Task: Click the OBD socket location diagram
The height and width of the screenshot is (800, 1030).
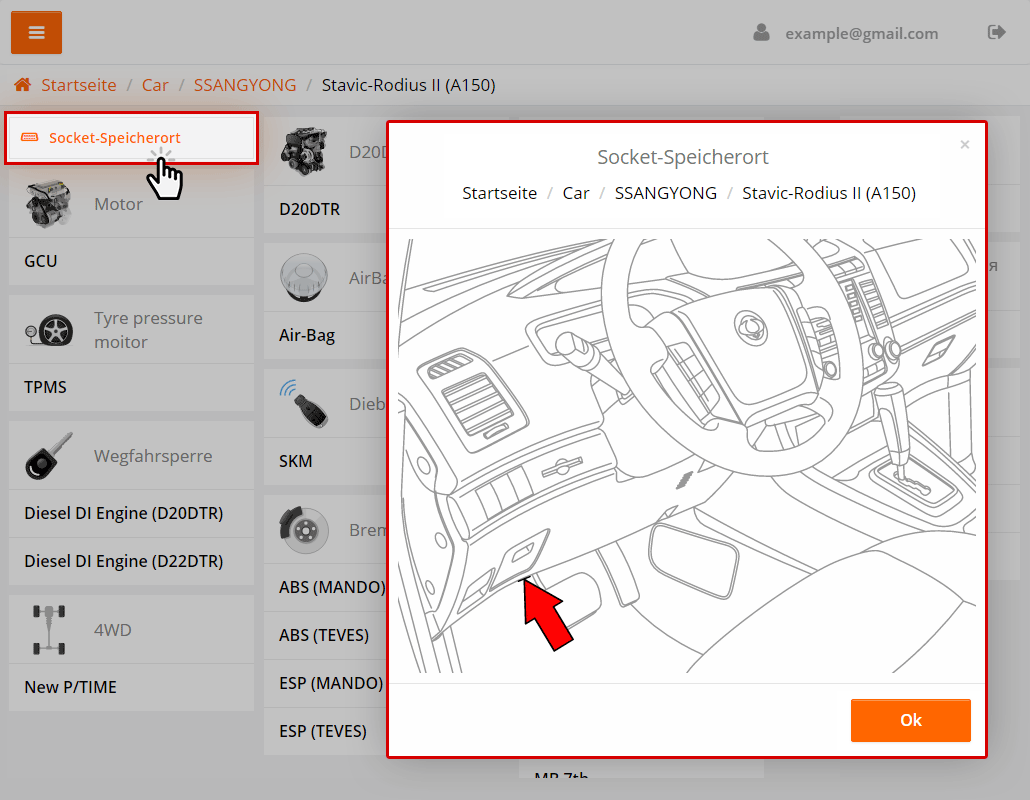Action: pos(687,456)
